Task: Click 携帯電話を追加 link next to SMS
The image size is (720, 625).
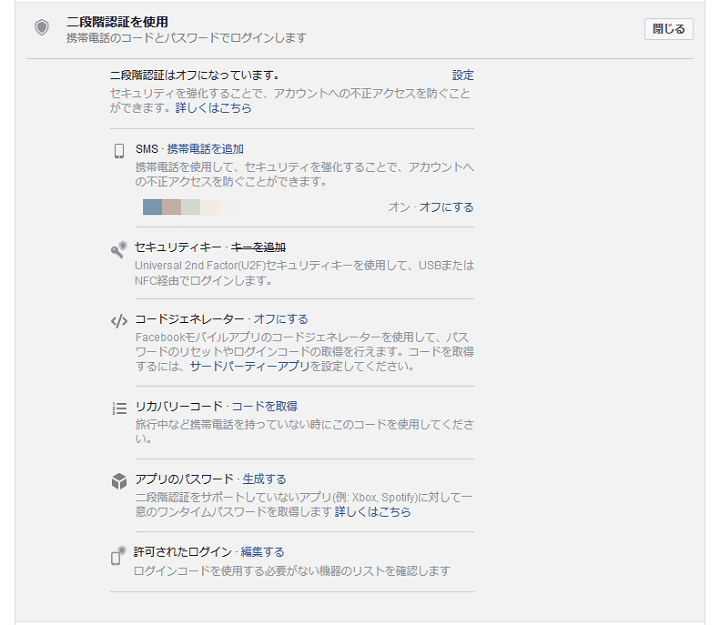Action: click(205, 149)
